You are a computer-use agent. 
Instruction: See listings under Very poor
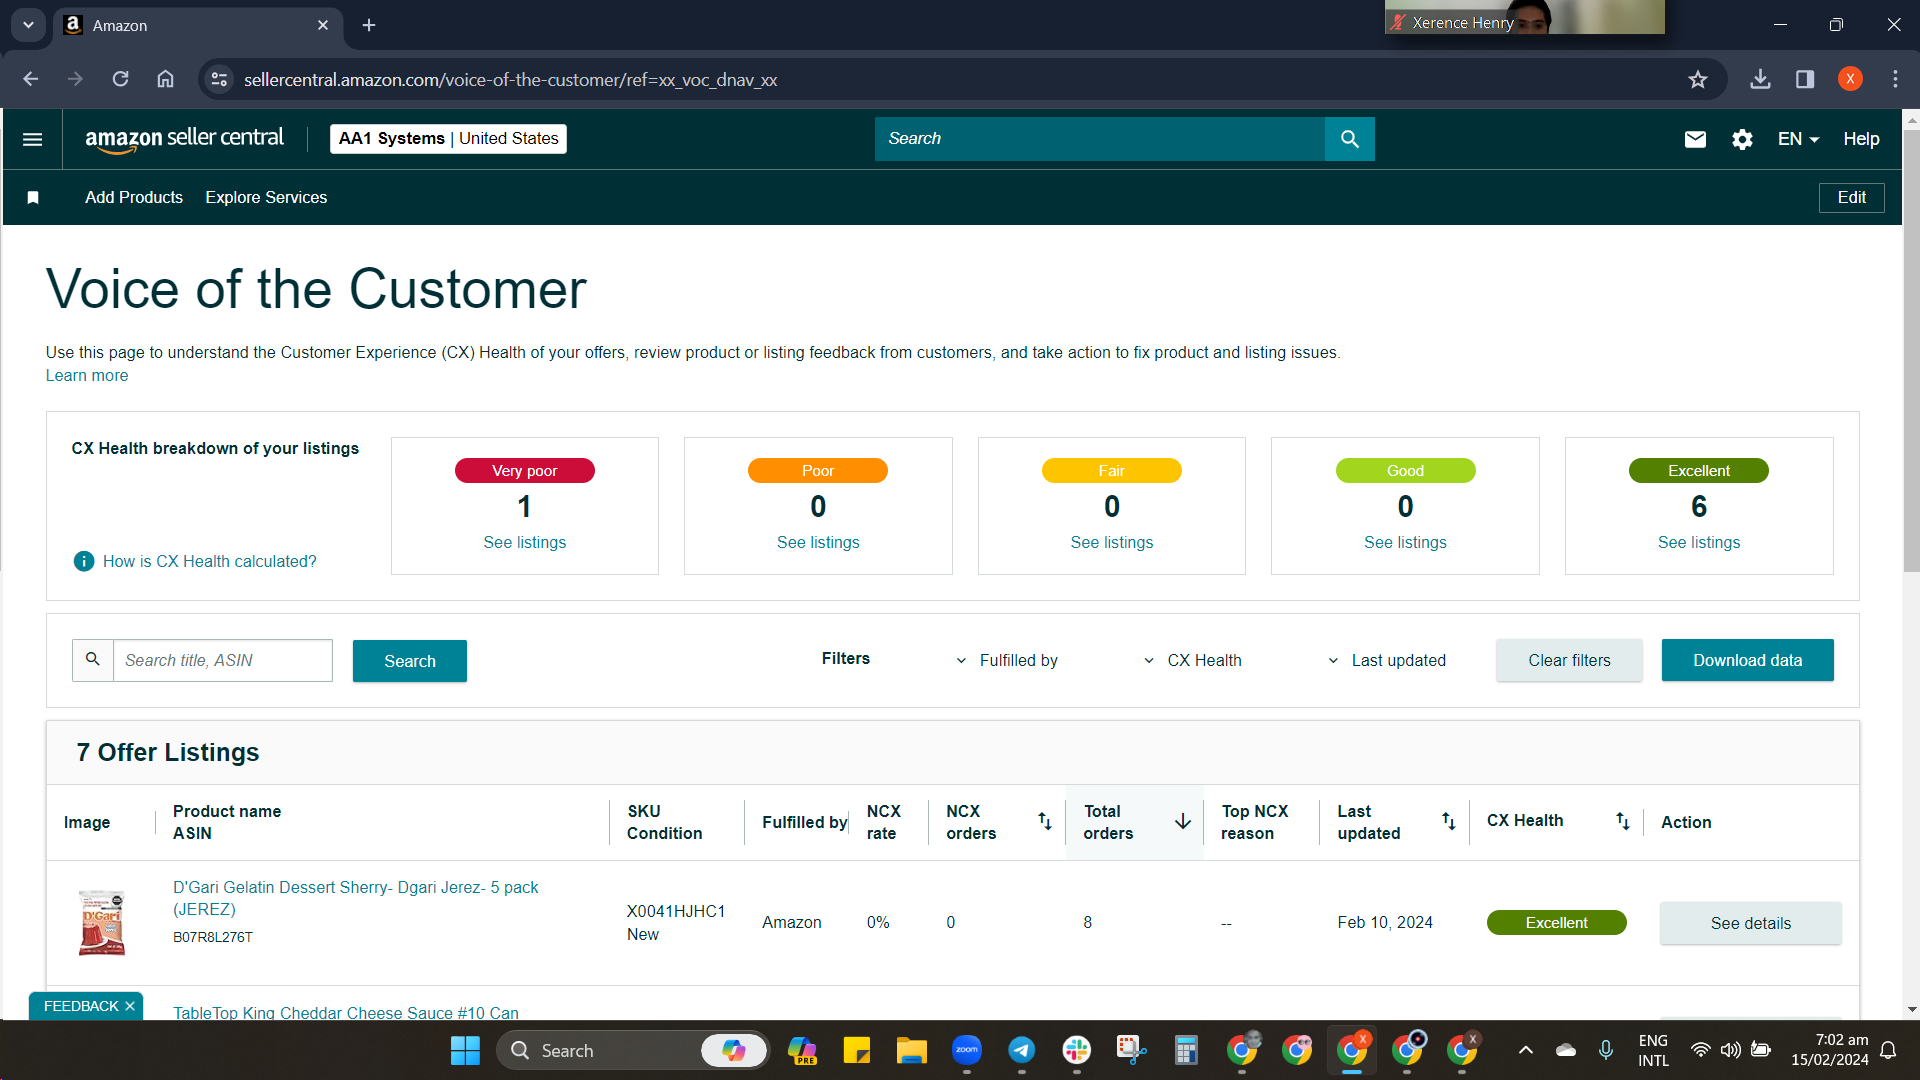pyautogui.click(x=524, y=542)
